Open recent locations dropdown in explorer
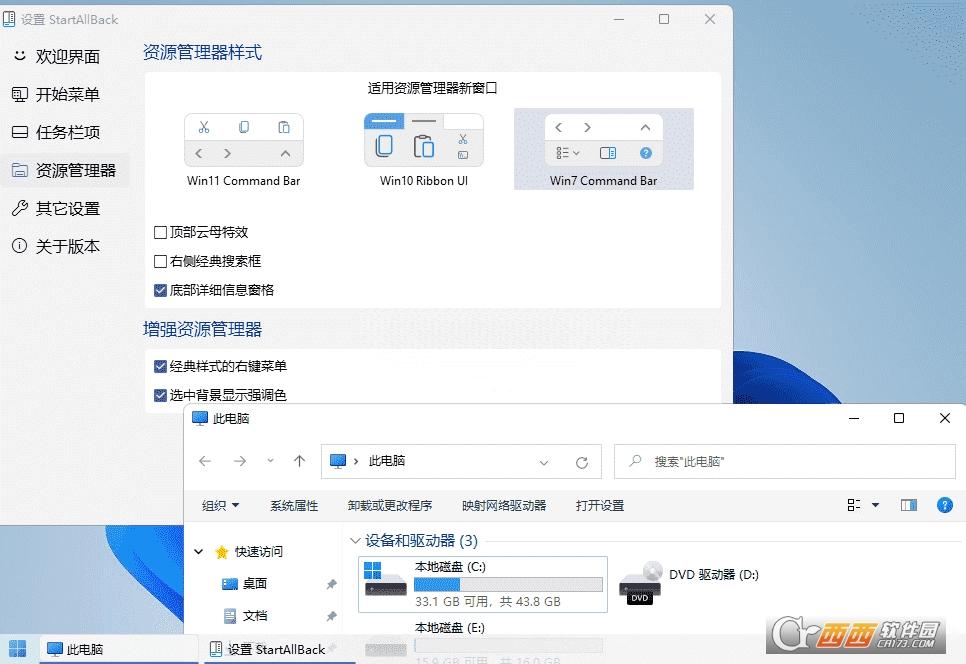Screen dimensions: 966x664 coord(270,461)
